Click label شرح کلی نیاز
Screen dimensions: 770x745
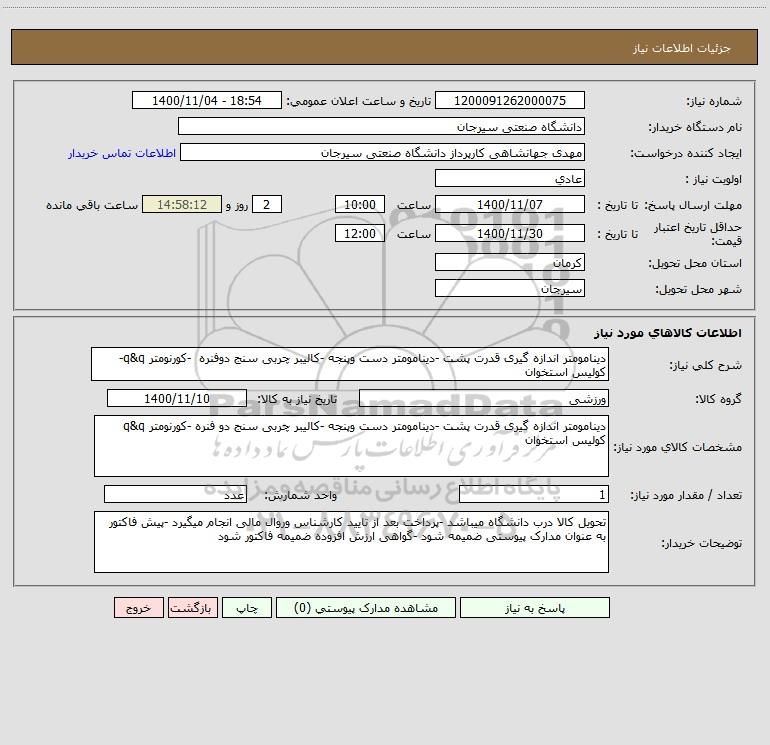[x=706, y=365]
